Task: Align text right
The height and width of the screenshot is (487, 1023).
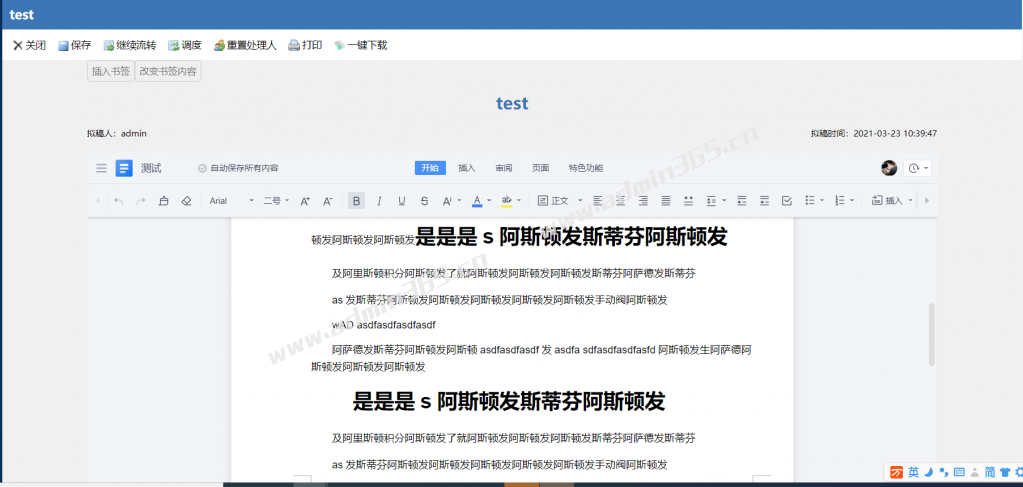Action: pyautogui.click(x=643, y=201)
